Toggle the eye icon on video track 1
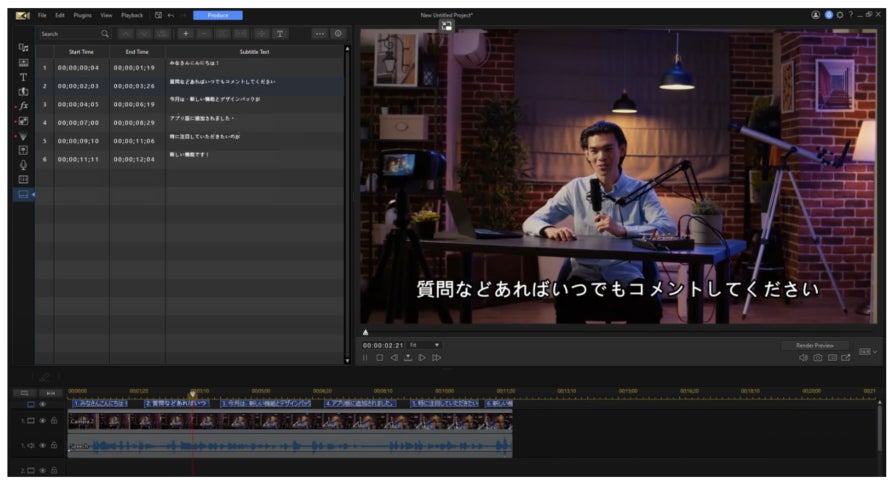Viewport: 894px width, 483px height. pyautogui.click(x=43, y=421)
